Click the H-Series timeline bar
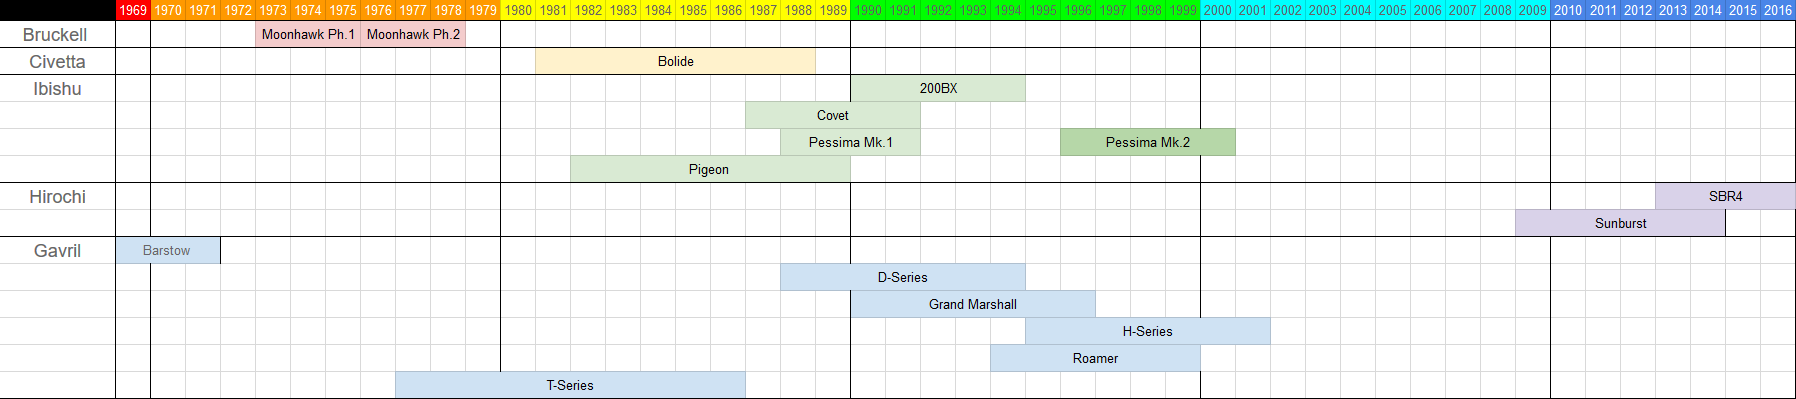The image size is (1796, 399). pyautogui.click(x=1148, y=331)
